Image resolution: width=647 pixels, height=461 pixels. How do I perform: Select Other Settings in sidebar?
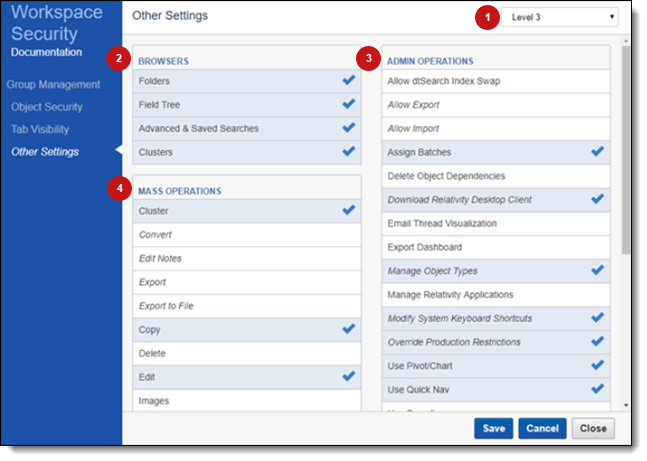coord(45,152)
